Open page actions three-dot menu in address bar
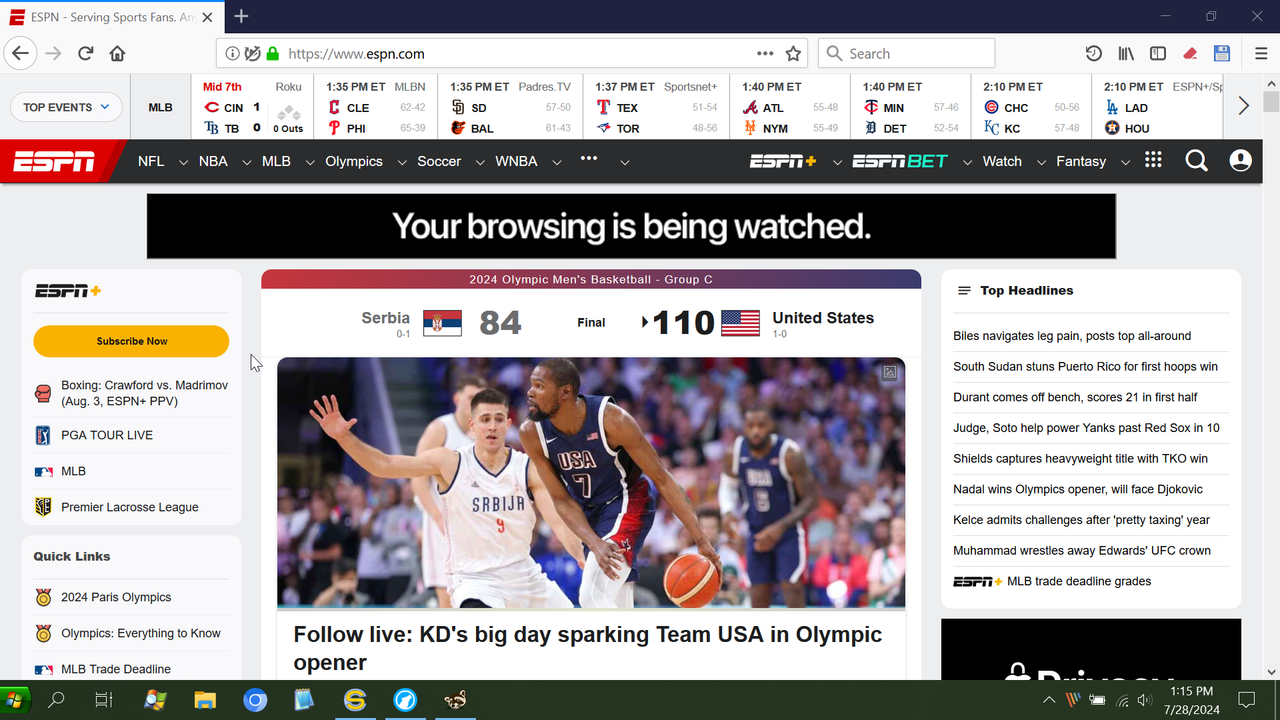 point(765,54)
